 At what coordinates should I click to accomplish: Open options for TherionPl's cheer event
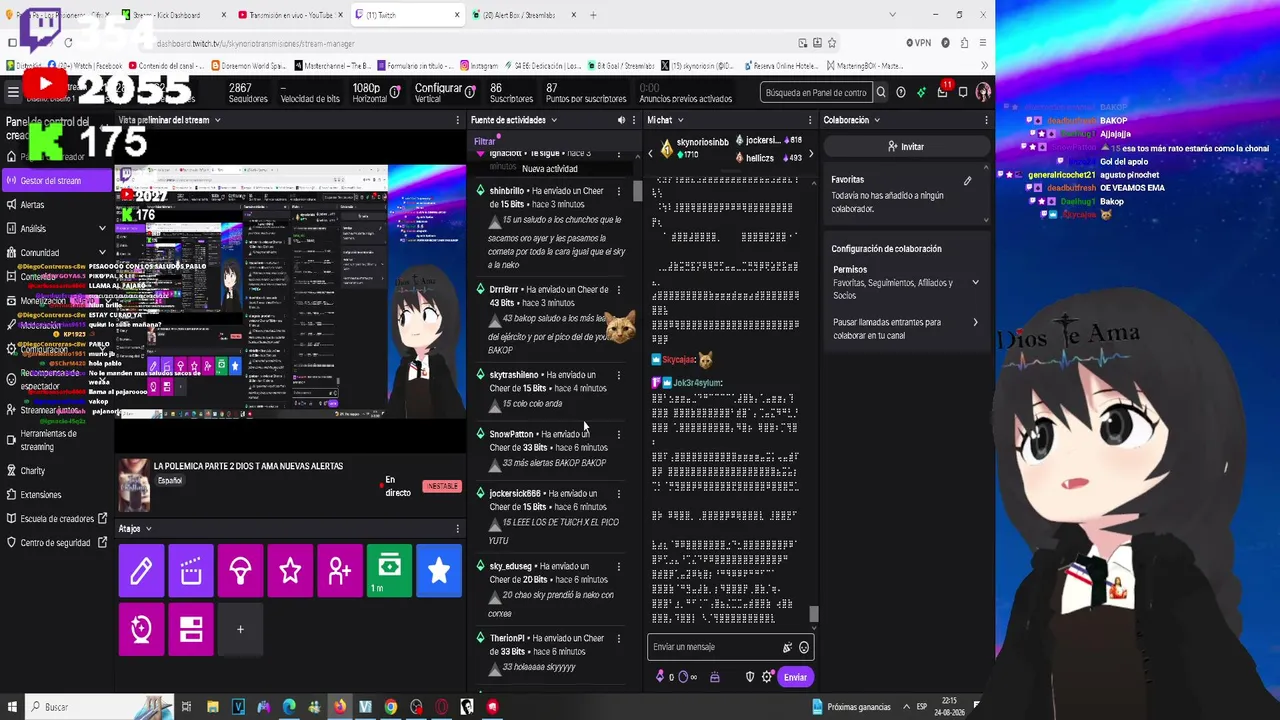point(618,638)
